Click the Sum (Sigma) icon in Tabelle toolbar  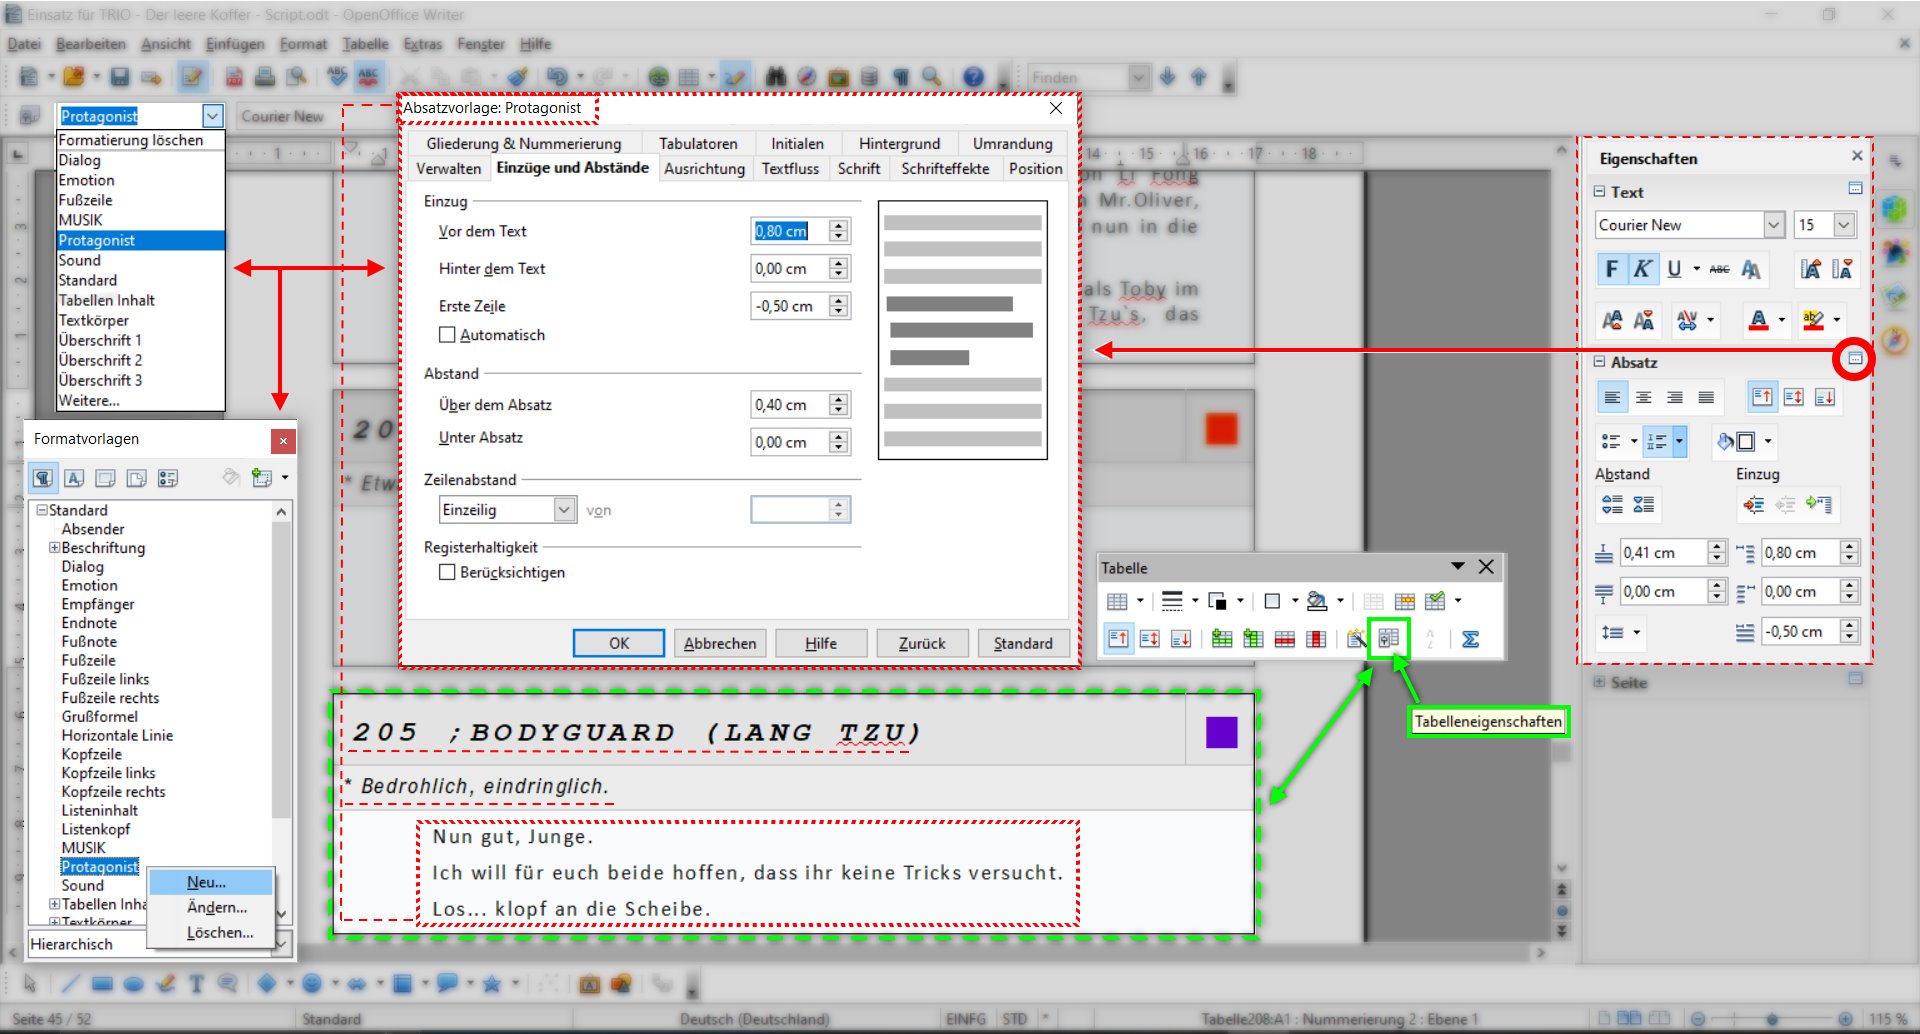tap(1470, 639)
